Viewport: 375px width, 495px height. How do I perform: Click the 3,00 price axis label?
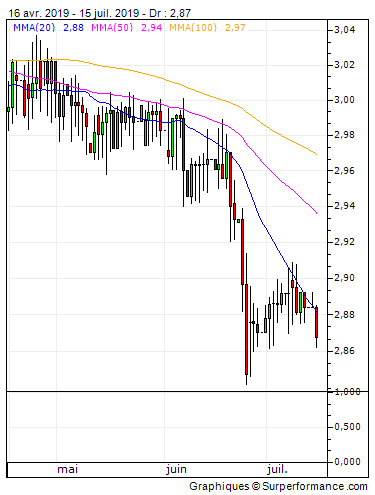345,100
